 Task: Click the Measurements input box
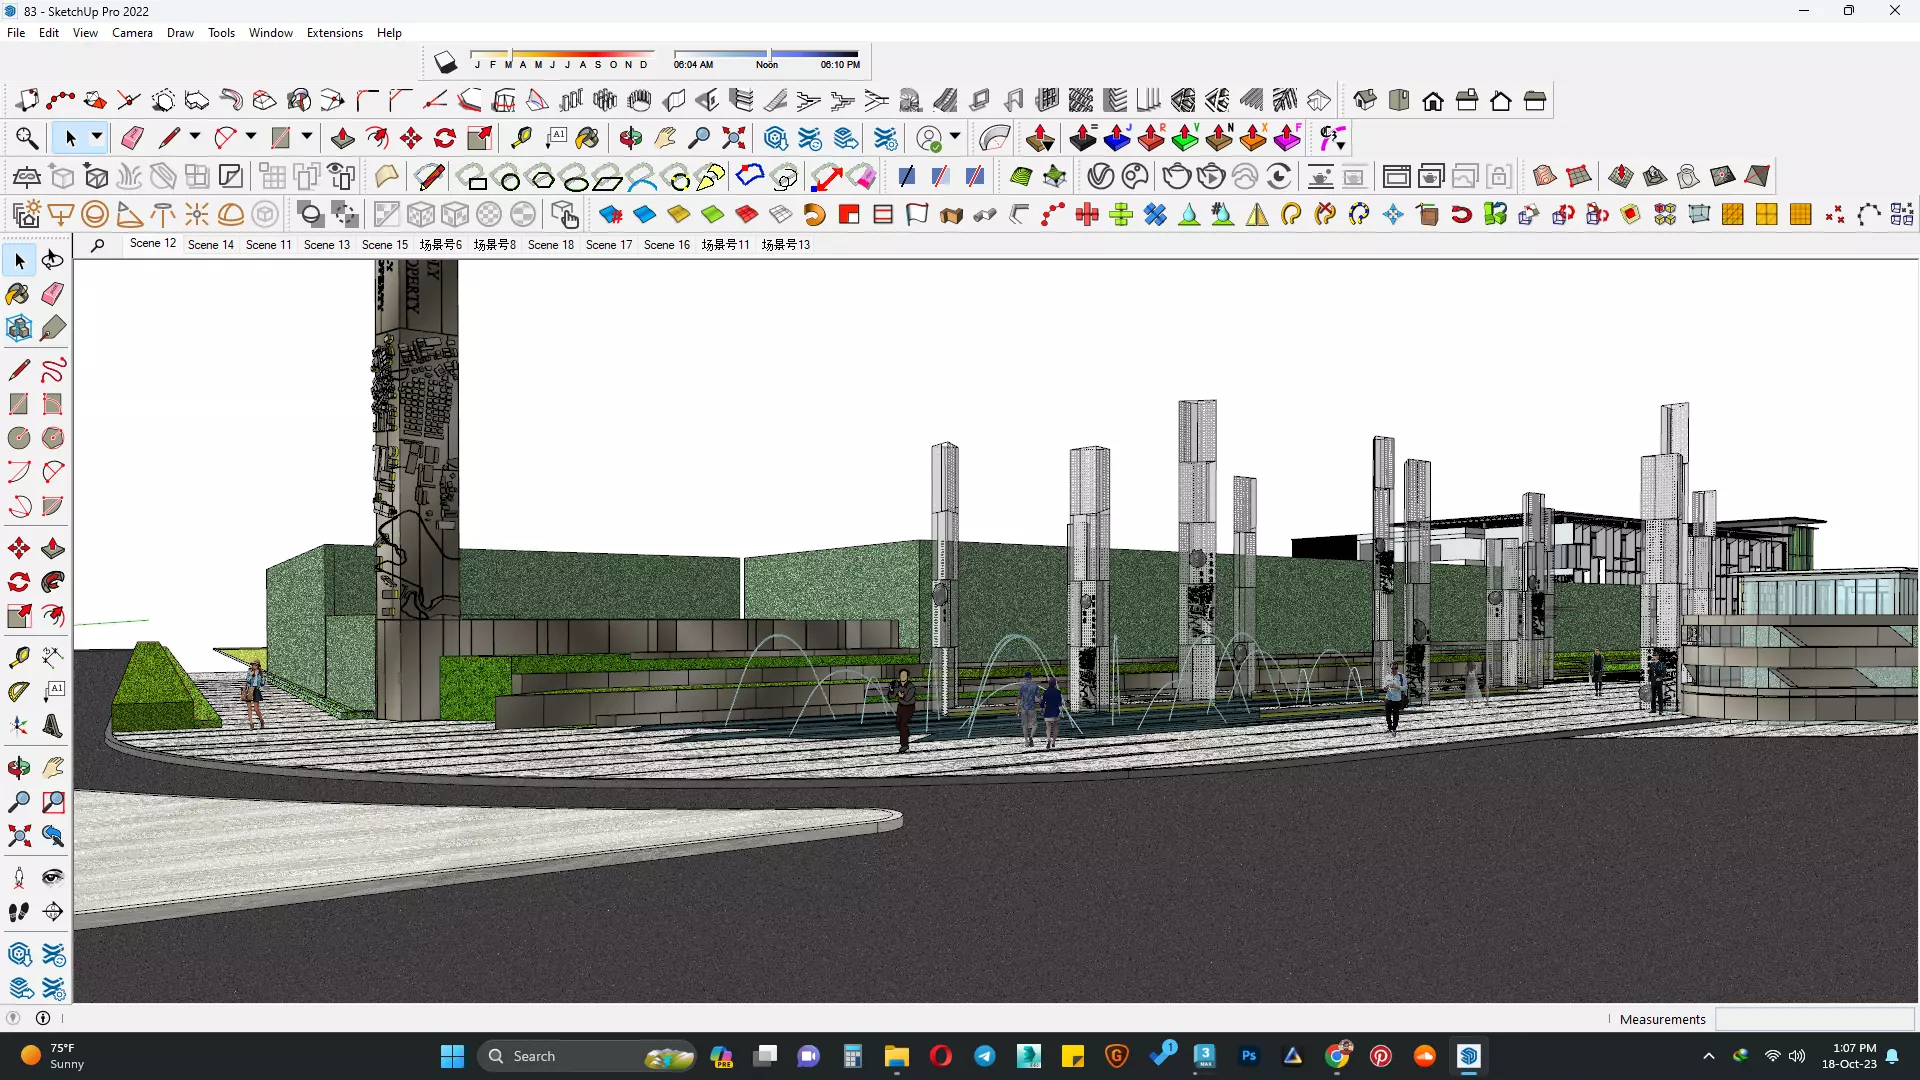[1814, 1019]
